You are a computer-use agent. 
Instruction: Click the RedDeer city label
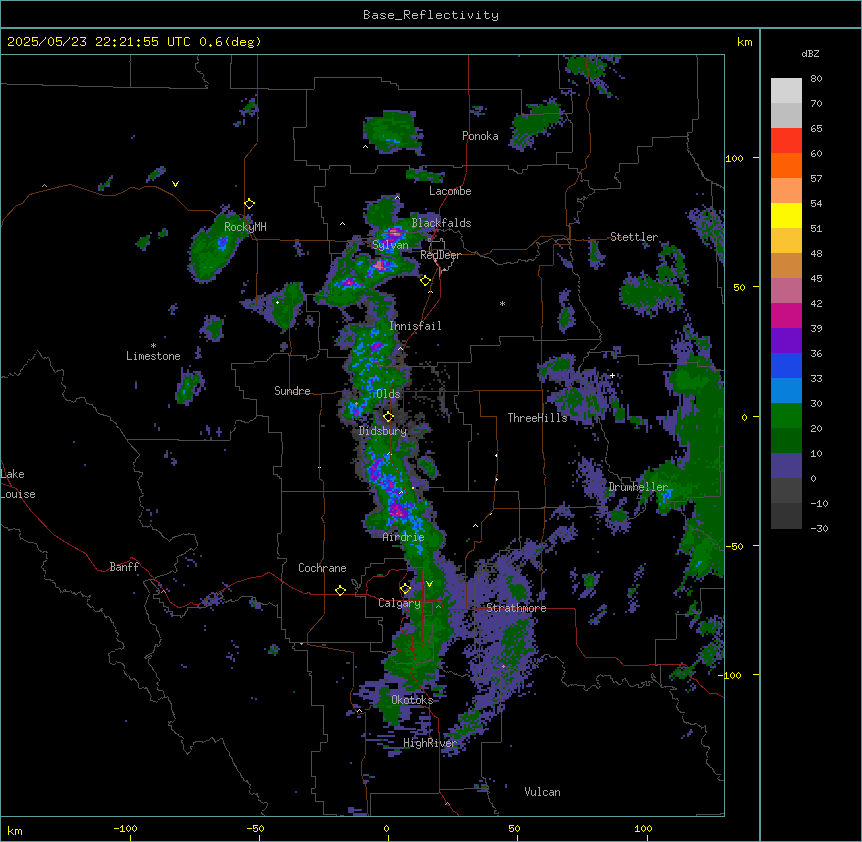(x=440, y=255)
